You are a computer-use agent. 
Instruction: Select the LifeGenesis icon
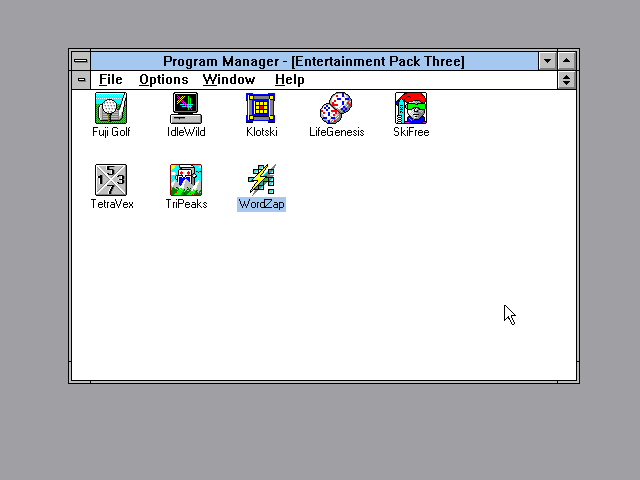336,108
